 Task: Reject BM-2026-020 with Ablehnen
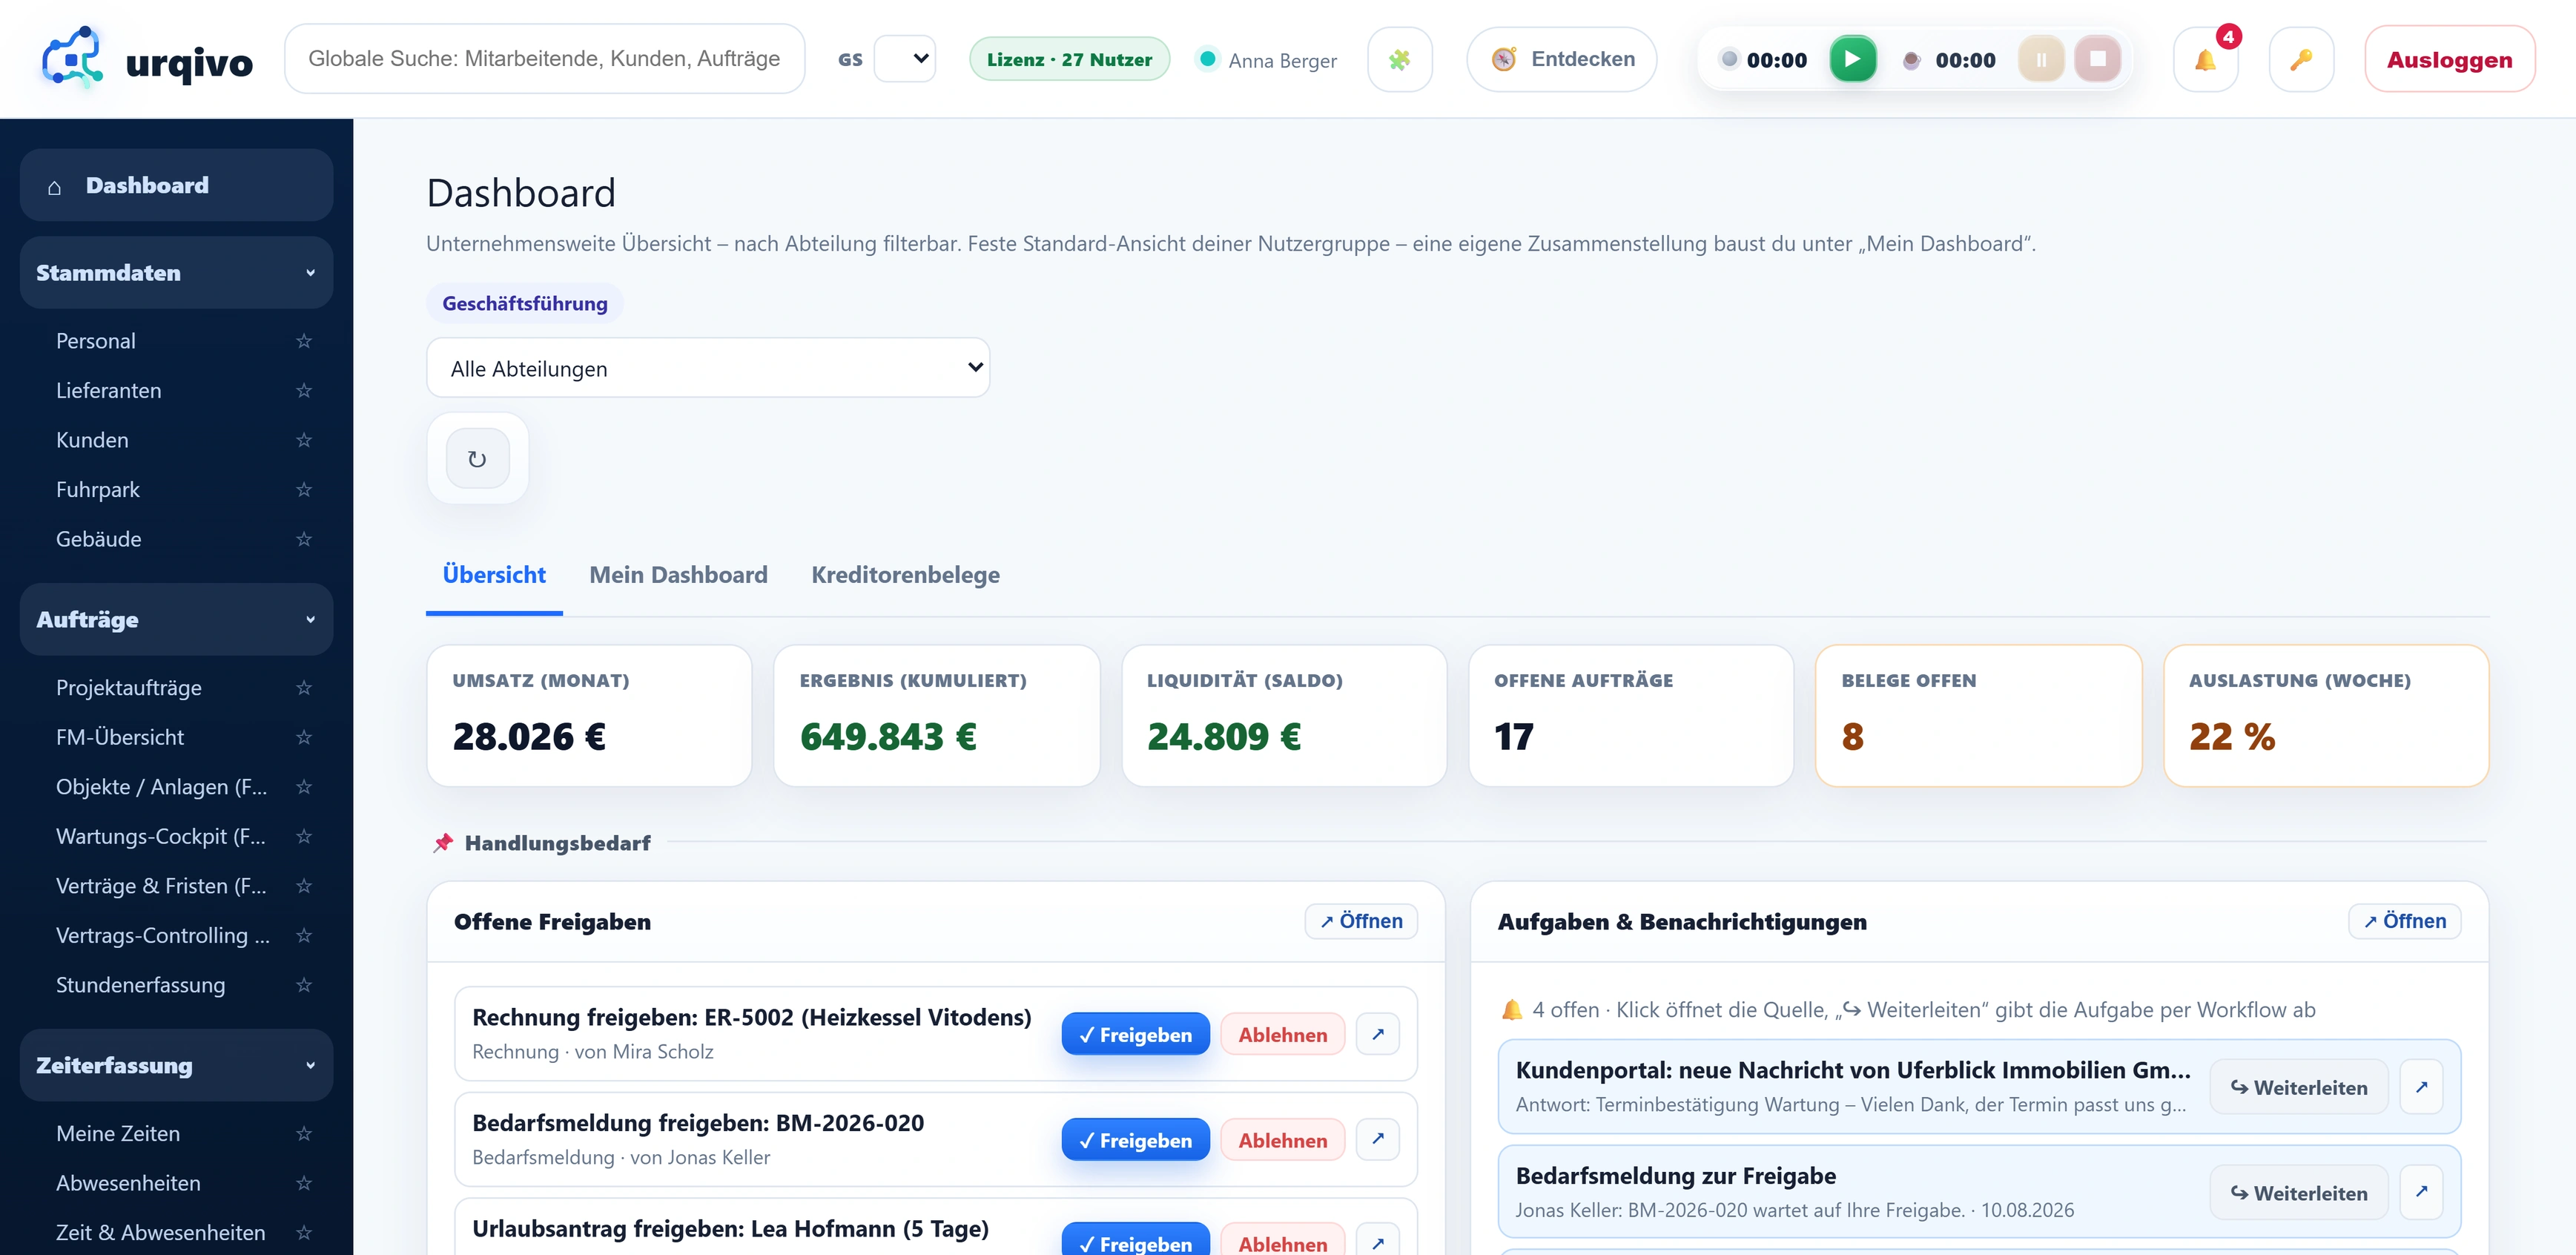point(1282,1140)
